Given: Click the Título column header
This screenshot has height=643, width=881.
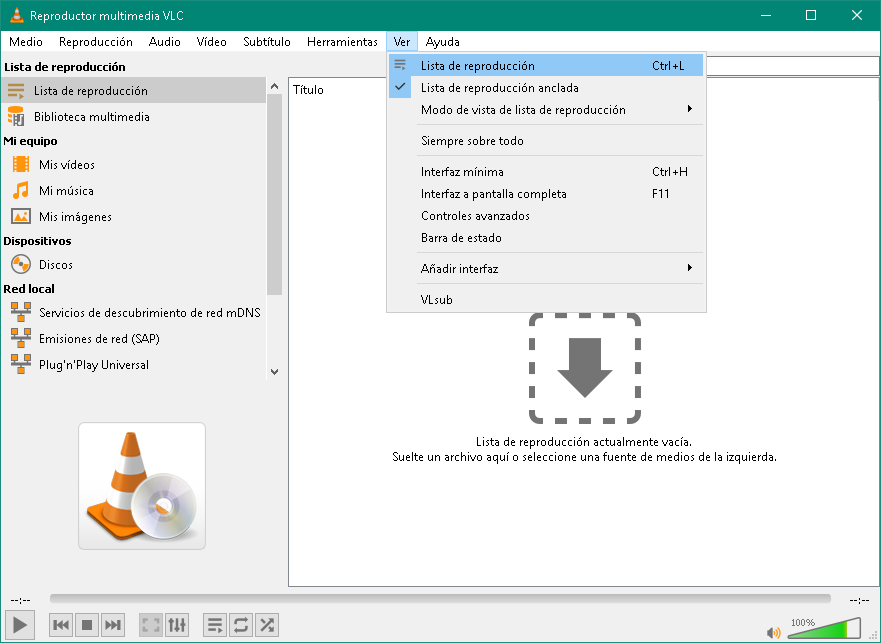Looking at the screenshot, I should click(x=308, y=90).
